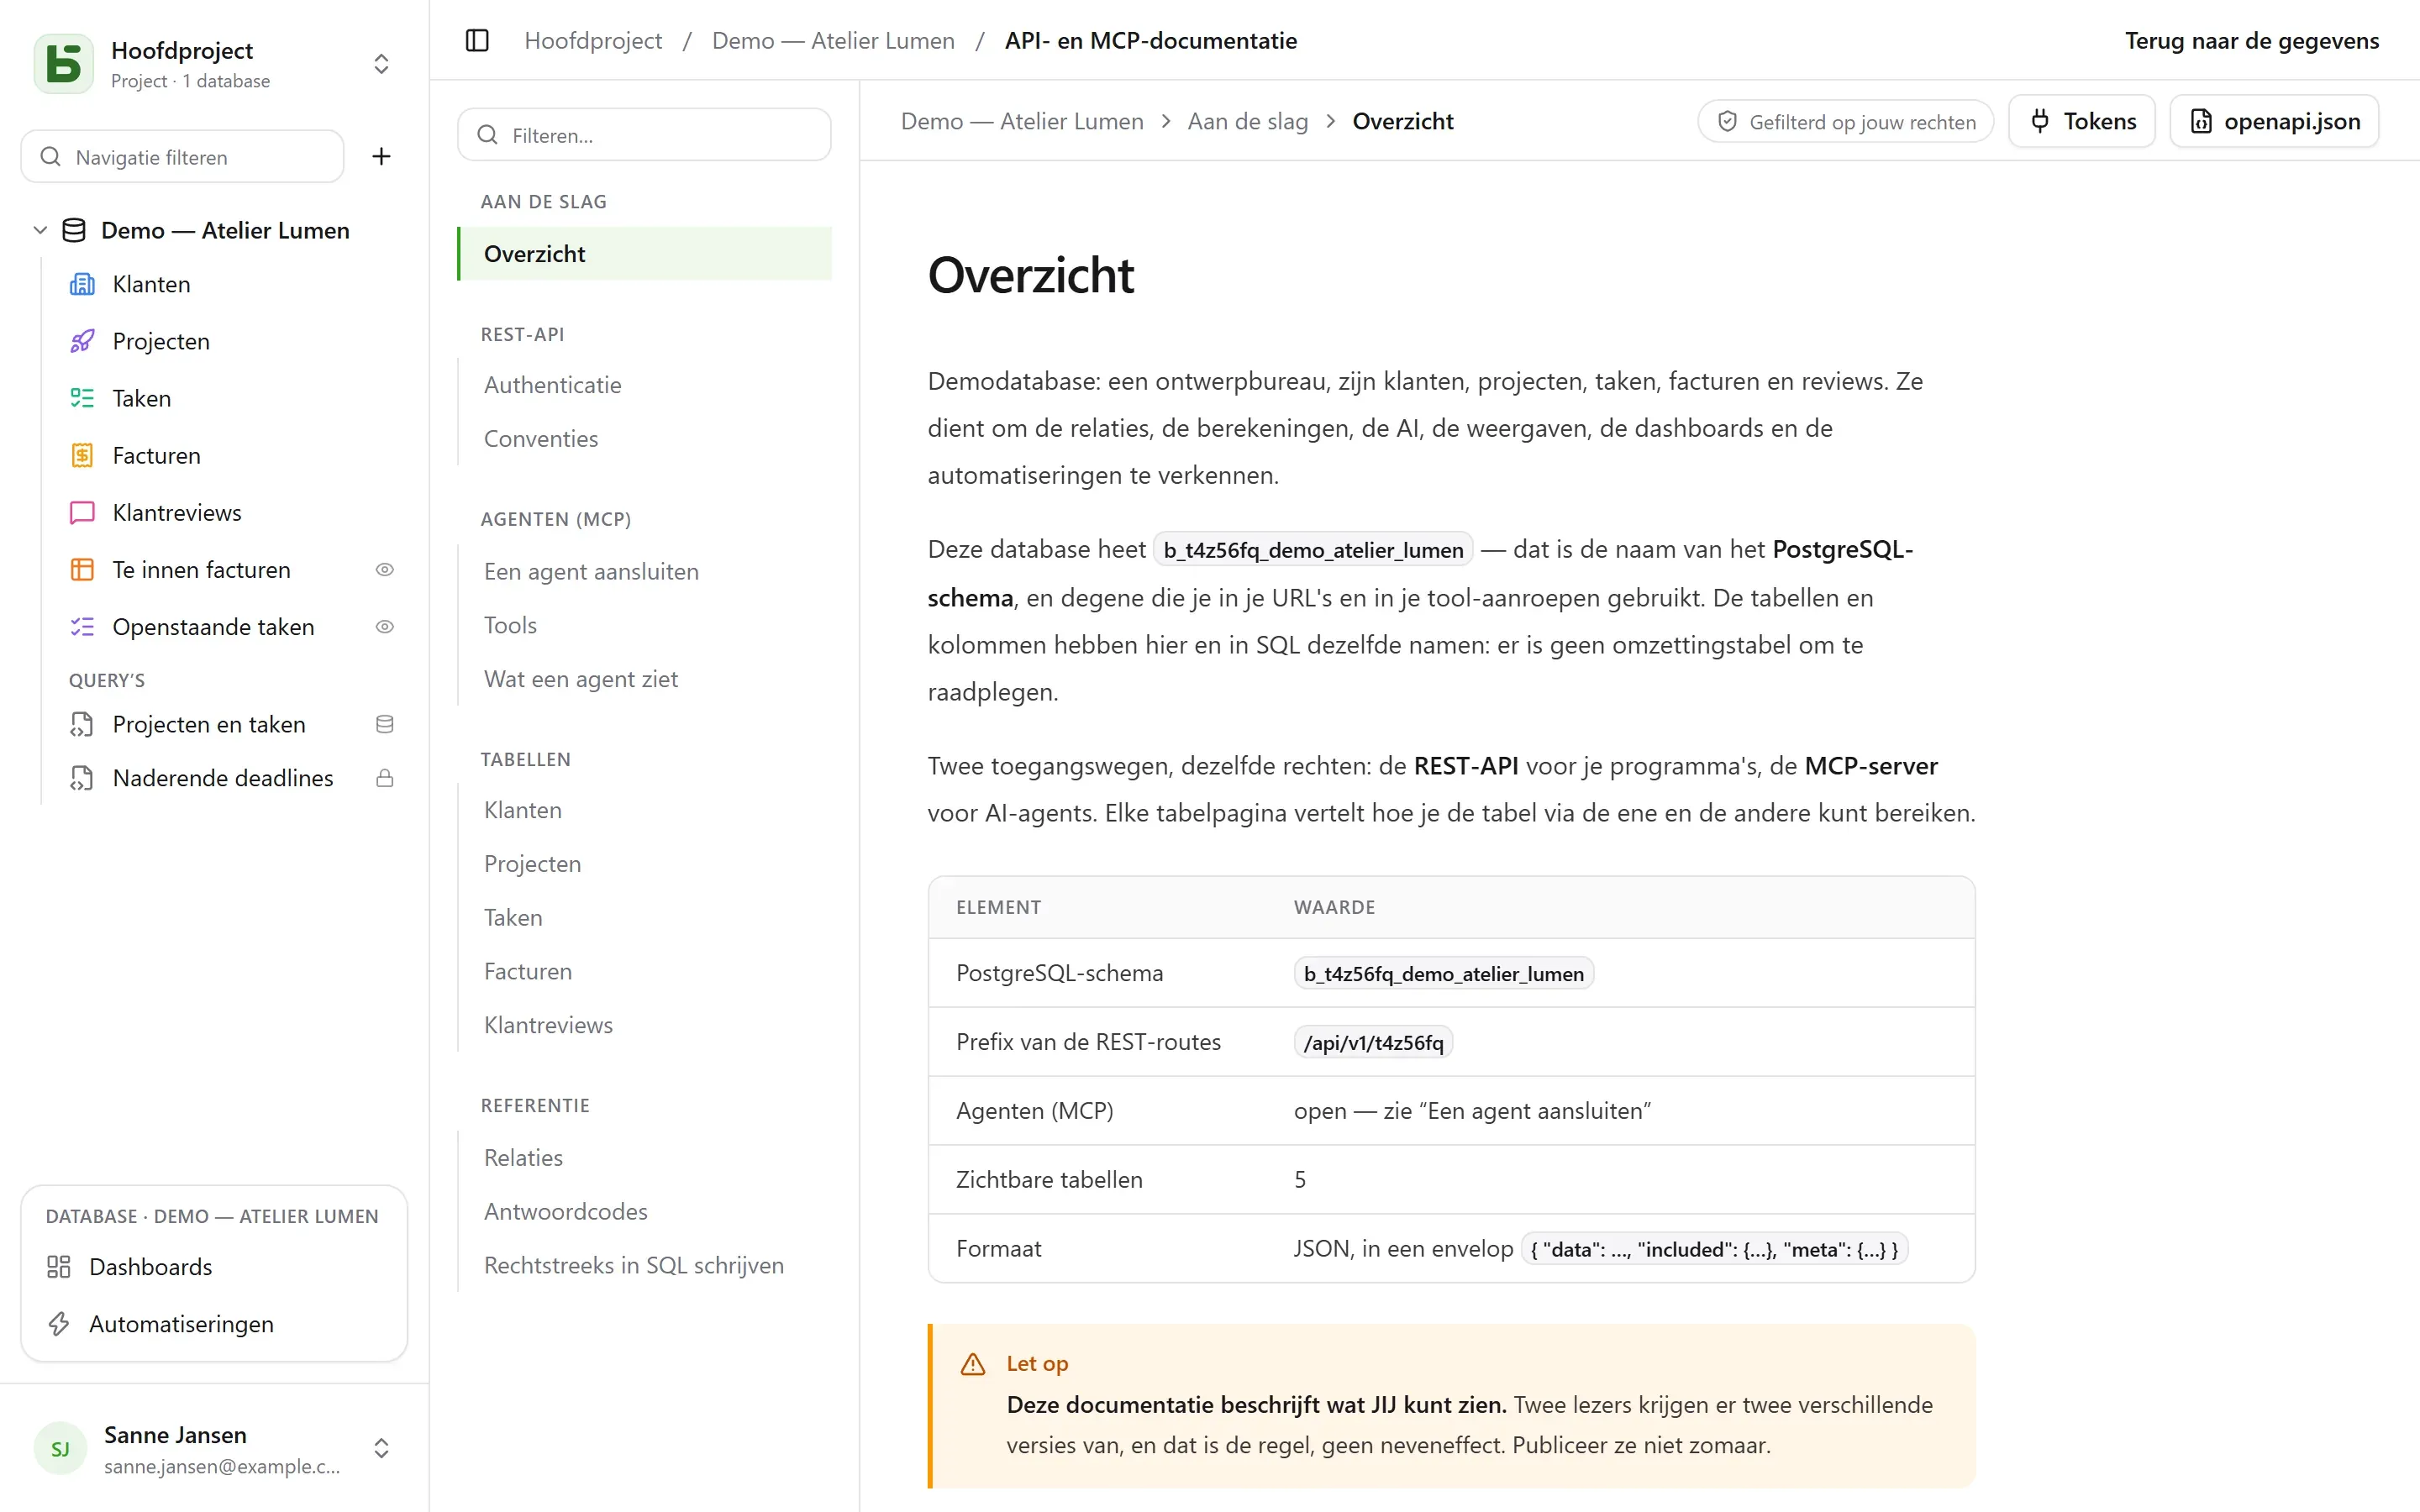Open Dashboards from bottom panel
2420x1512 pixels.
point(214,1267)
